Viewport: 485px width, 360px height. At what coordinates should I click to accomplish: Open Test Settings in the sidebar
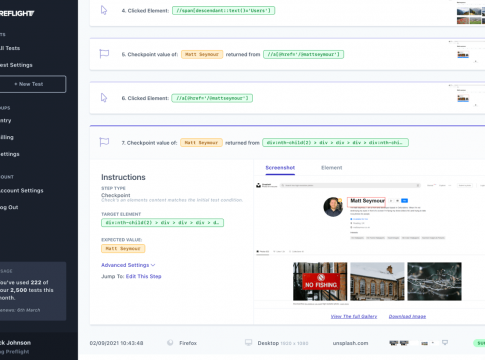point(16,65)
